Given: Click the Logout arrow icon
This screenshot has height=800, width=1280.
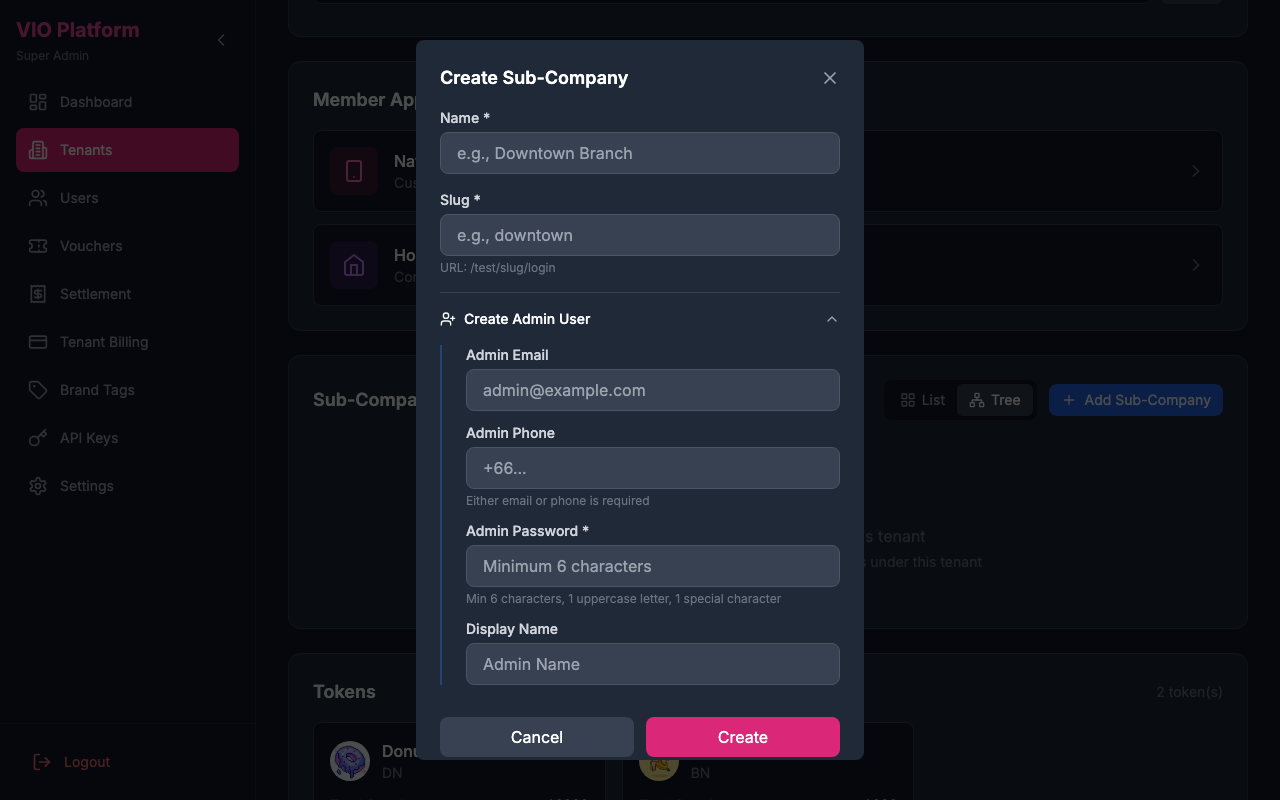Looking at the screenshot, I should click(x=40, y=761).
